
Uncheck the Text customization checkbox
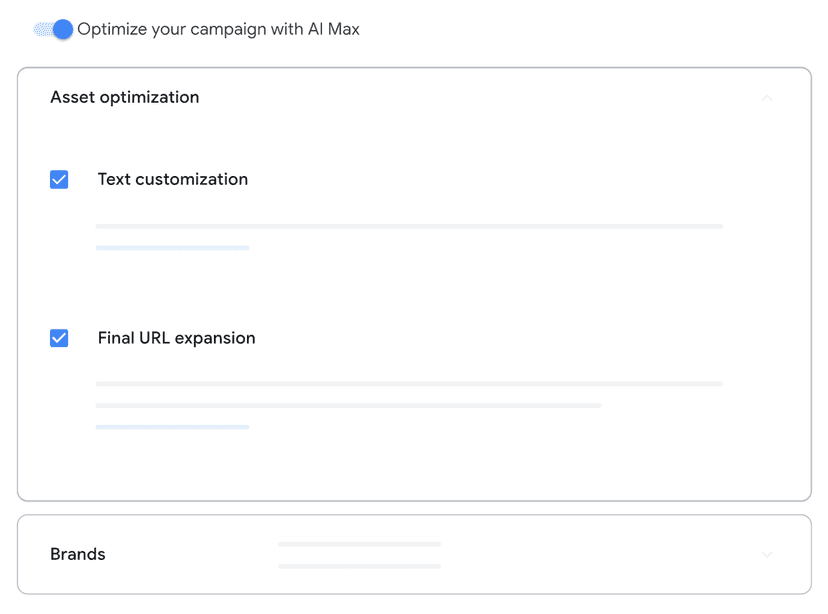coord(59,180)
